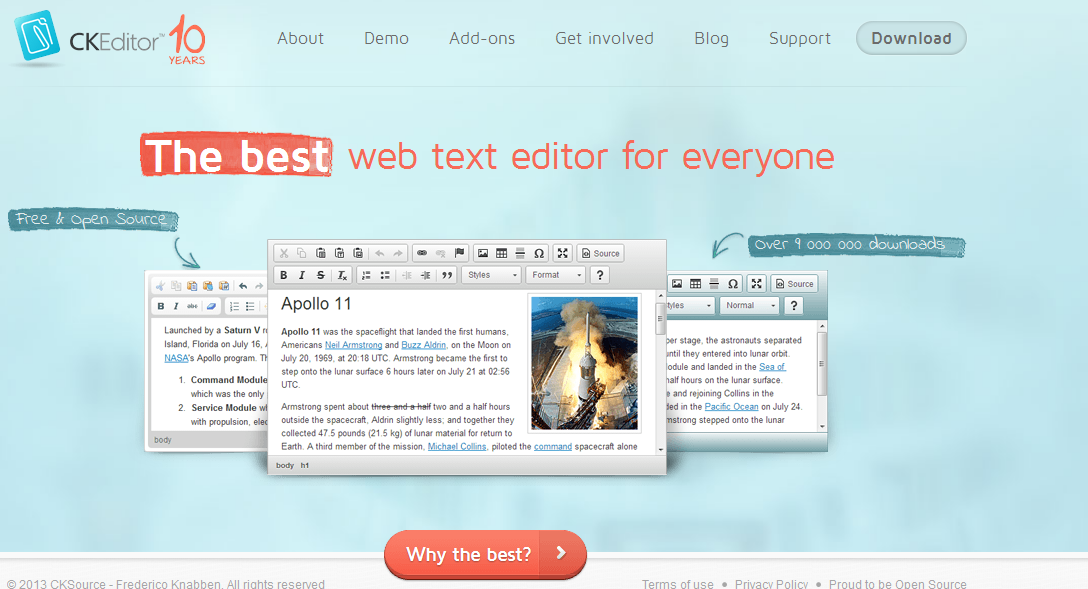This screenshot has width=1088, height=589.
Task: Toggle bulleted list in center editor
Action: pyautogui.click(x=385, y=275)
